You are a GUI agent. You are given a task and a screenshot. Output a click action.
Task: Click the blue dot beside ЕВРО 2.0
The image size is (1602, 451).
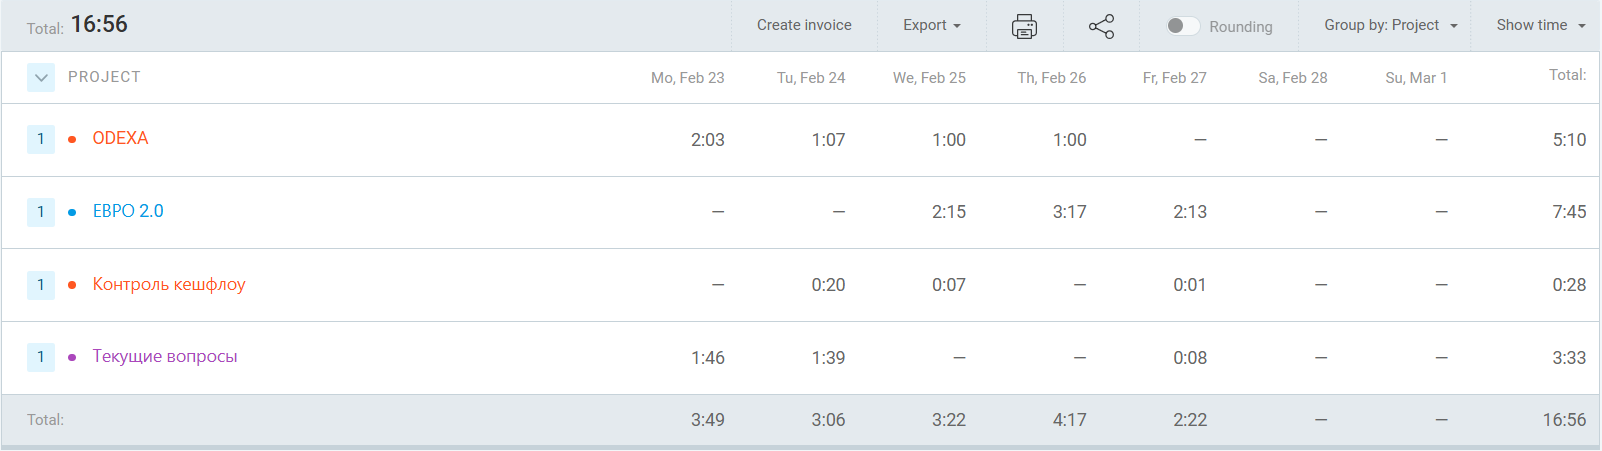[x=72, y=212]
